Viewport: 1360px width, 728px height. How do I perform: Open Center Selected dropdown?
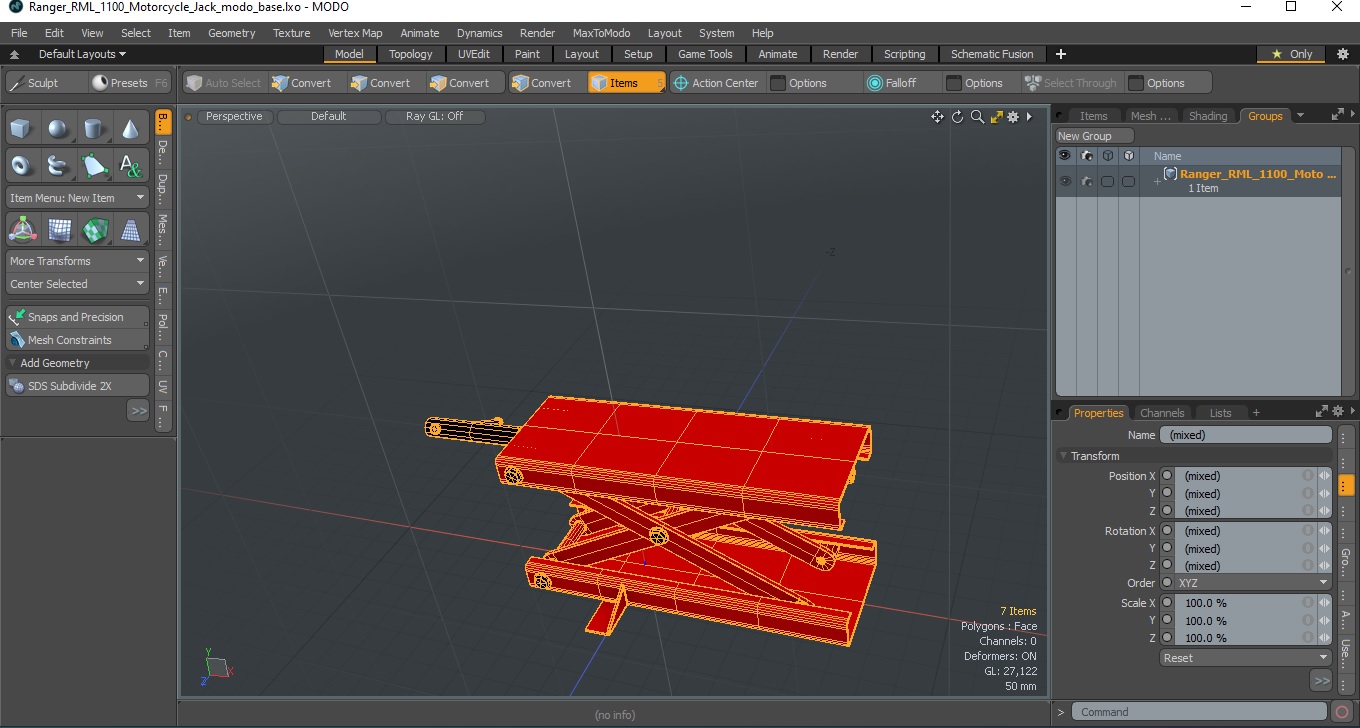point(77,284)
